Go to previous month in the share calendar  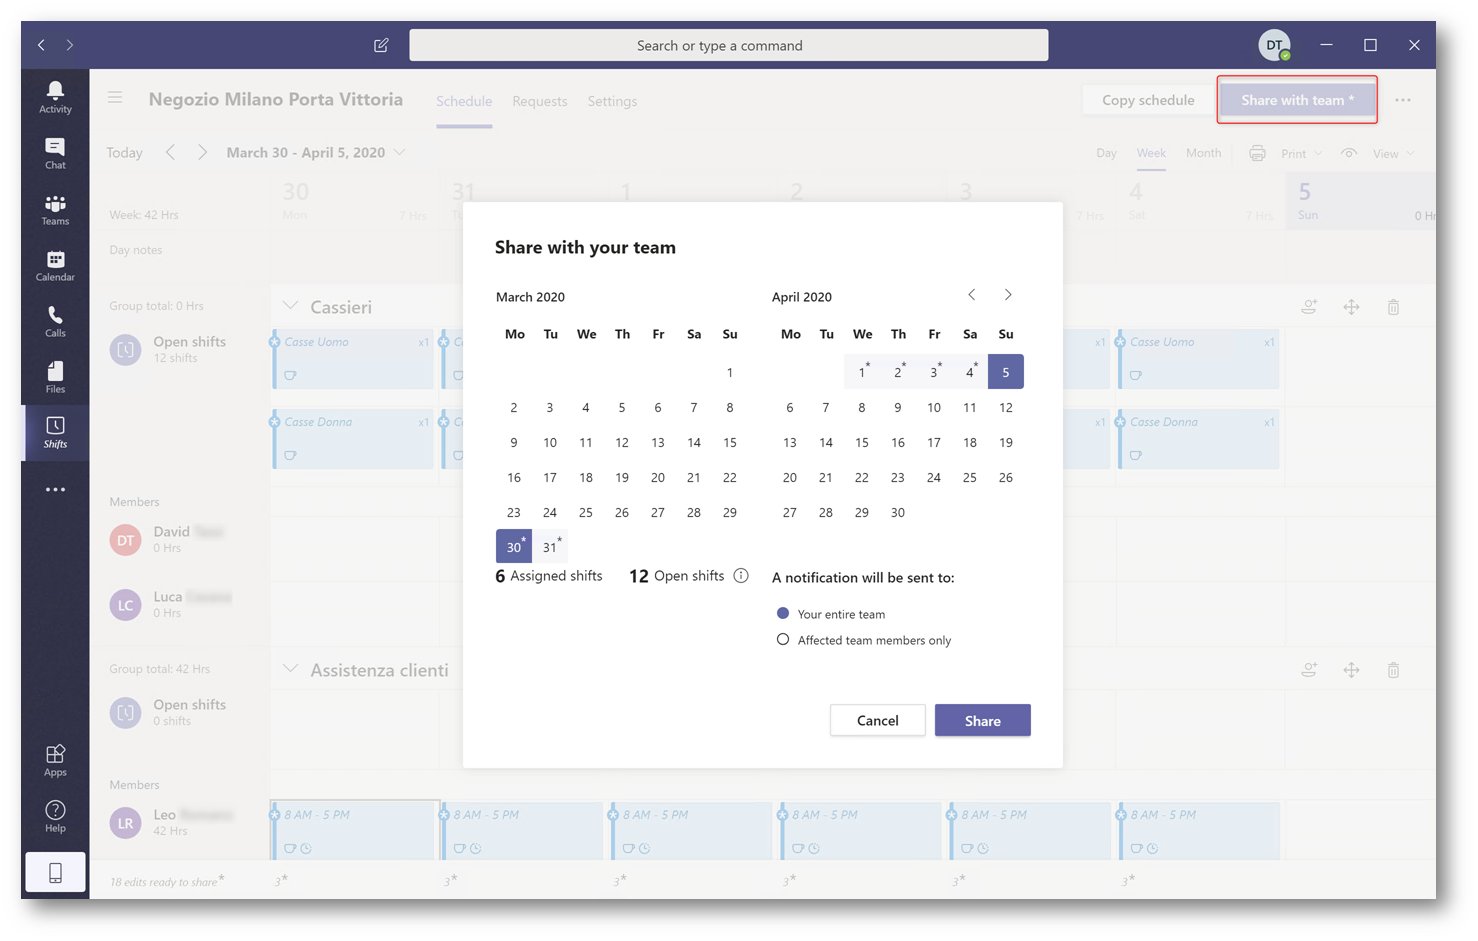point(972,295)
